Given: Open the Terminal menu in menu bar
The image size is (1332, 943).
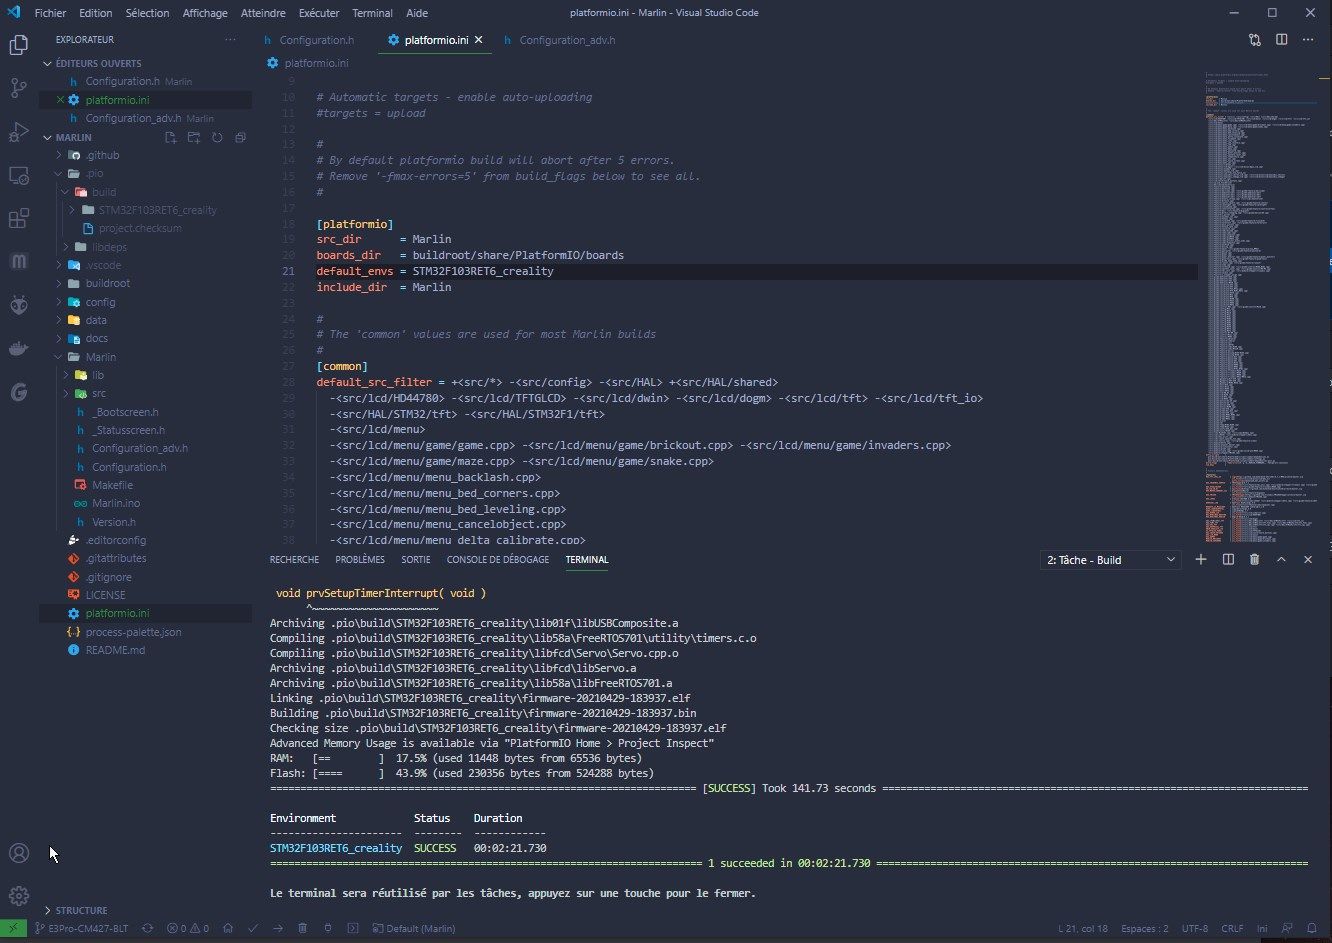Looking at the screenshot, I should [x=372, y=13].
